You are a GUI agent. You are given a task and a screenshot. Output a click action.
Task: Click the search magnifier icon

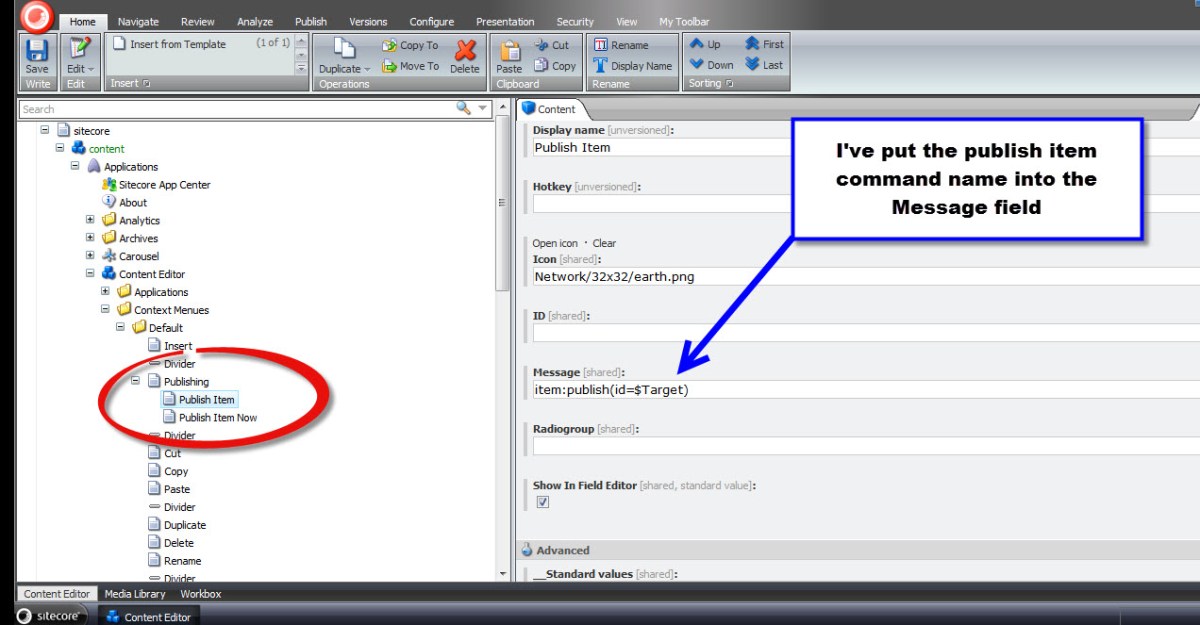pyautogui.click(x=463, y=108)
